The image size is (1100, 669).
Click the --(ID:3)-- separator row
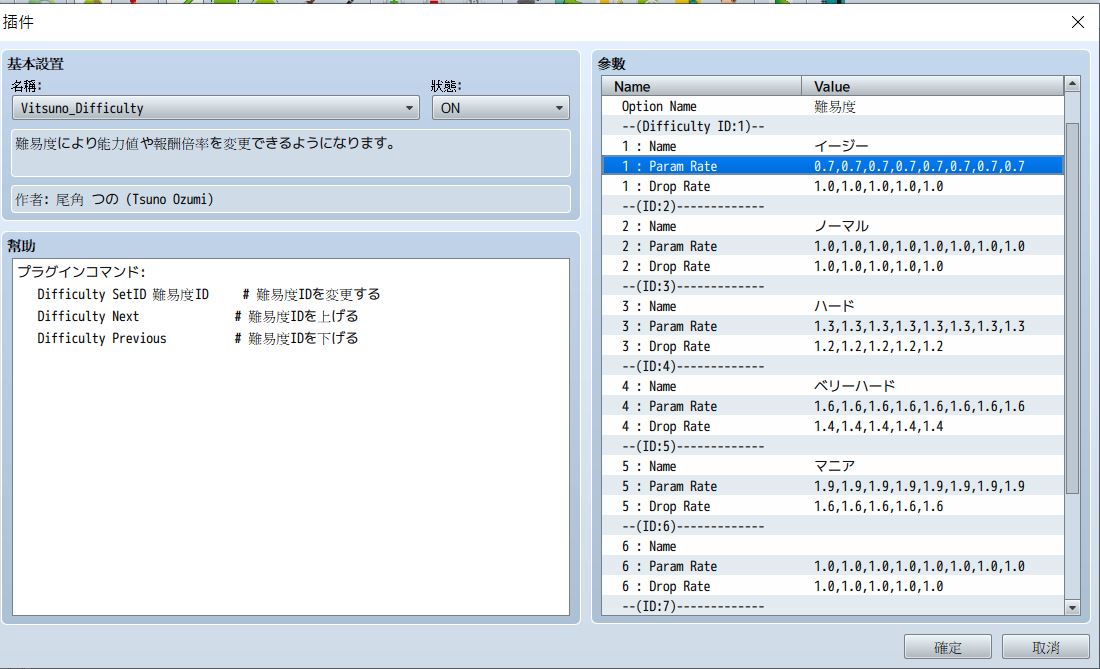pos(833,286)
